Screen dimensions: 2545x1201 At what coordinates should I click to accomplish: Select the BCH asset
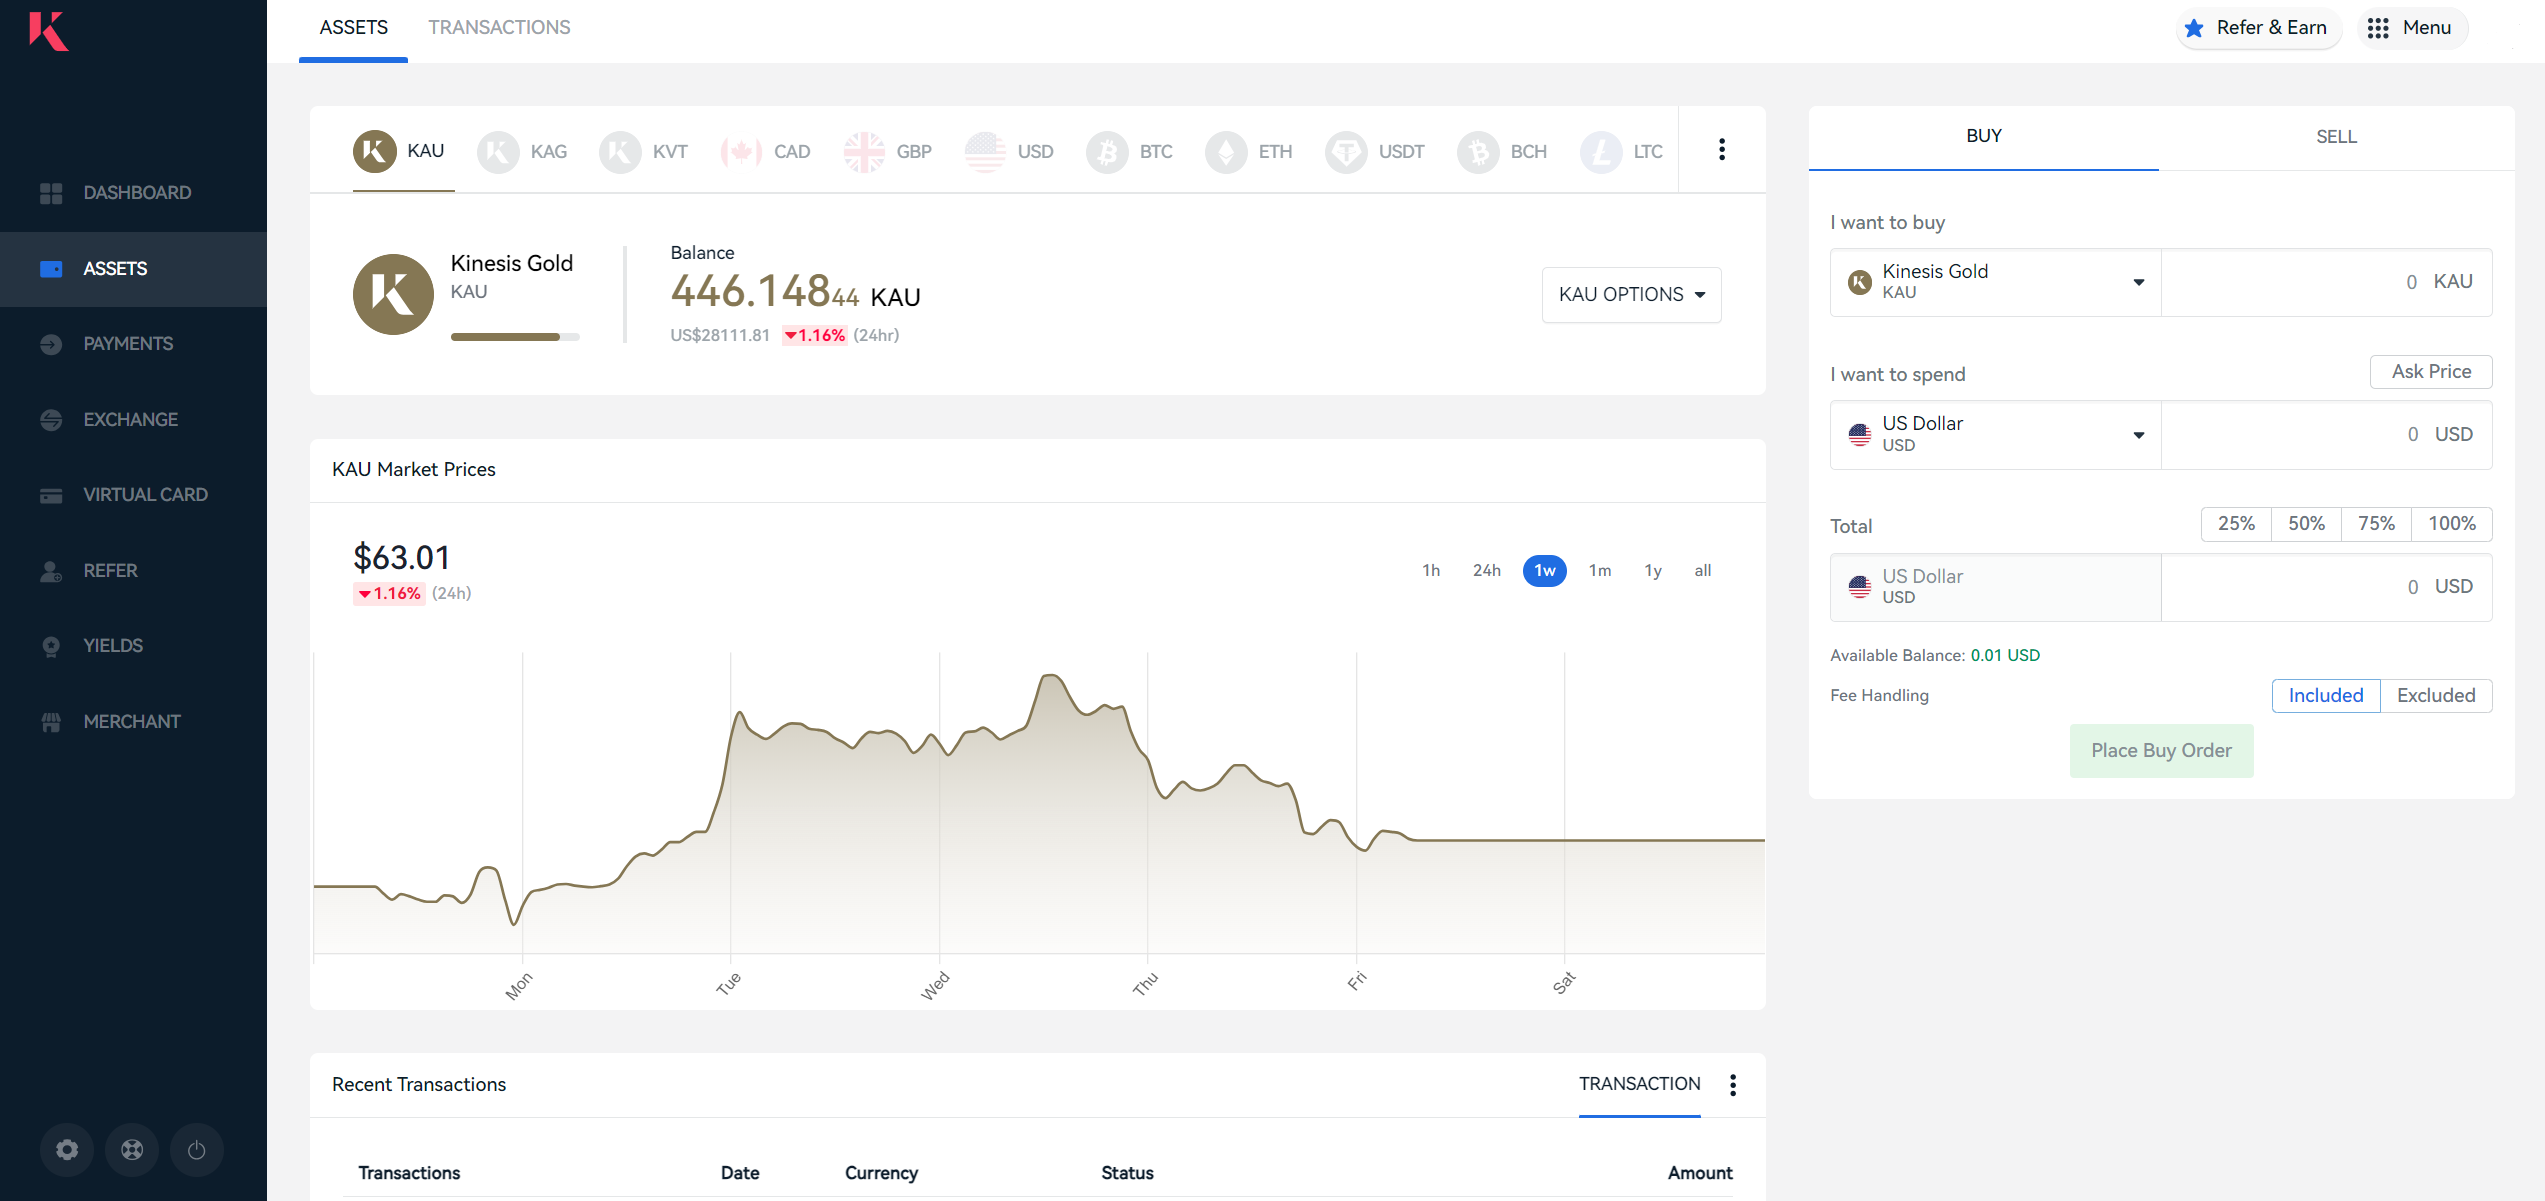(1502, 152)
